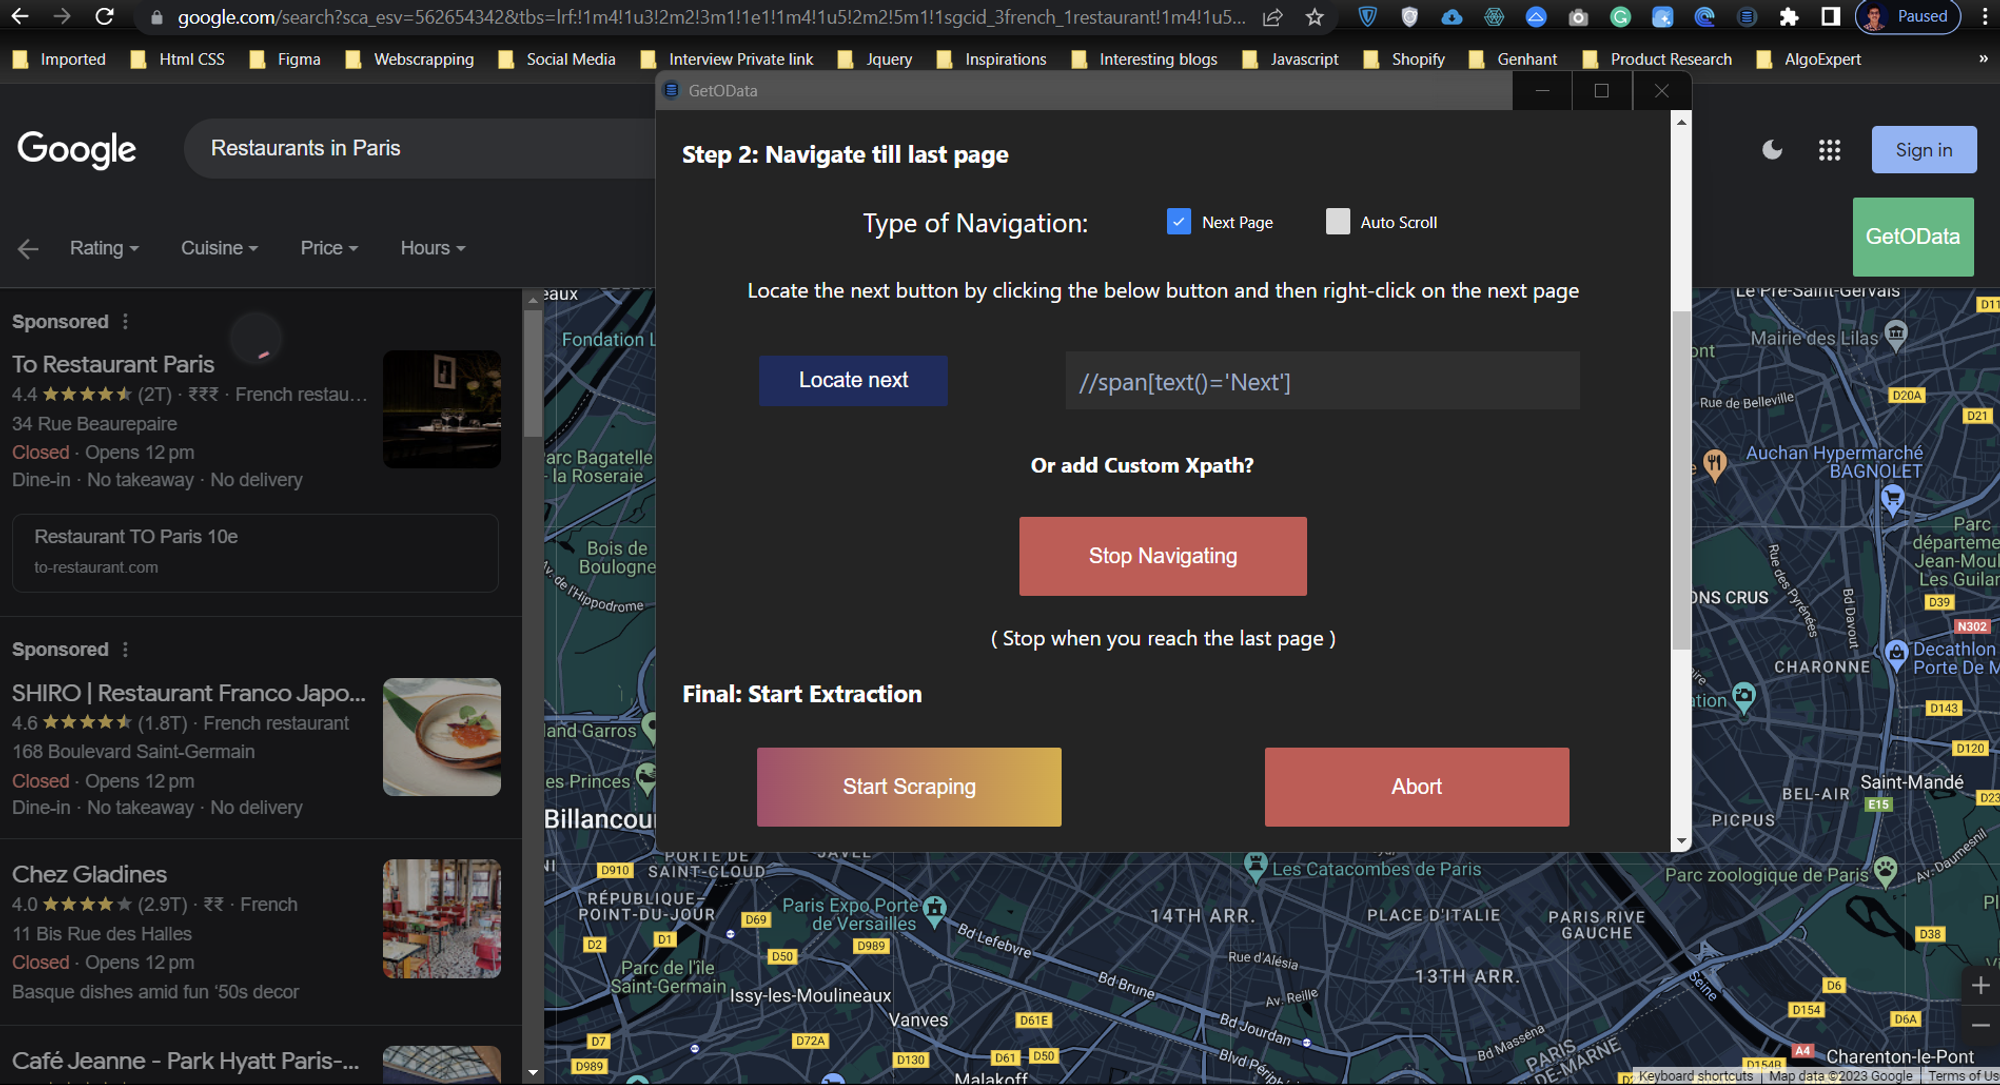Sign in to Google

tap(1924, 150)
